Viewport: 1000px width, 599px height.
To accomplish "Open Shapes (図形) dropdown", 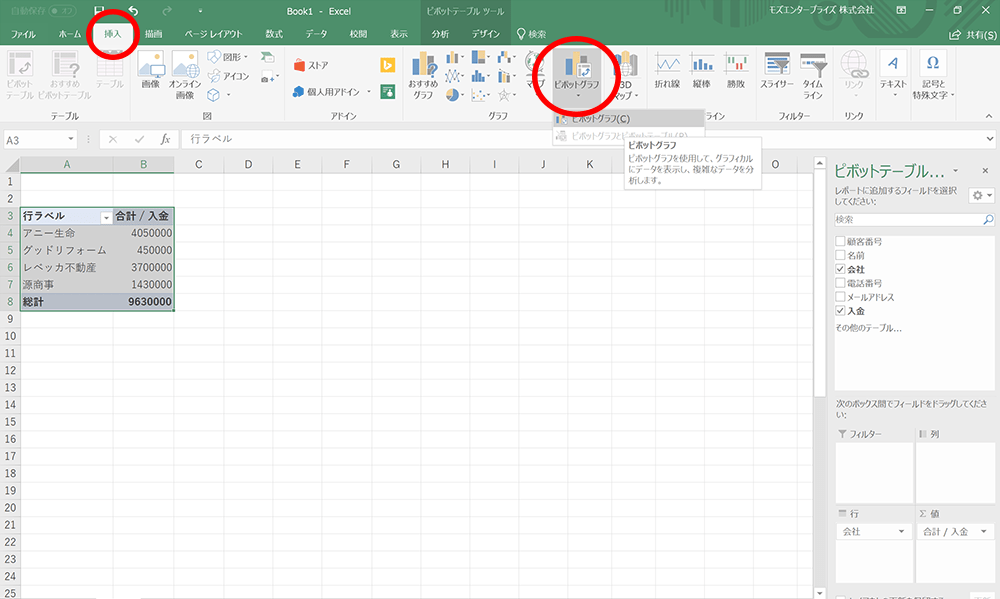I will click(228, 57).
